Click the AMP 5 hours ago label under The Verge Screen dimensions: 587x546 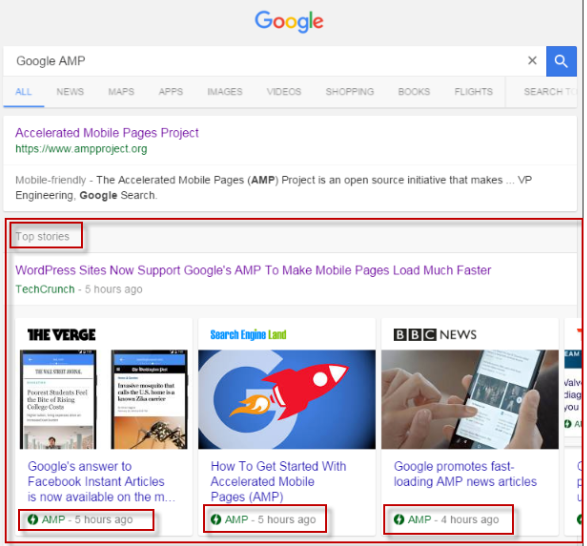click(x=80, y=519)
